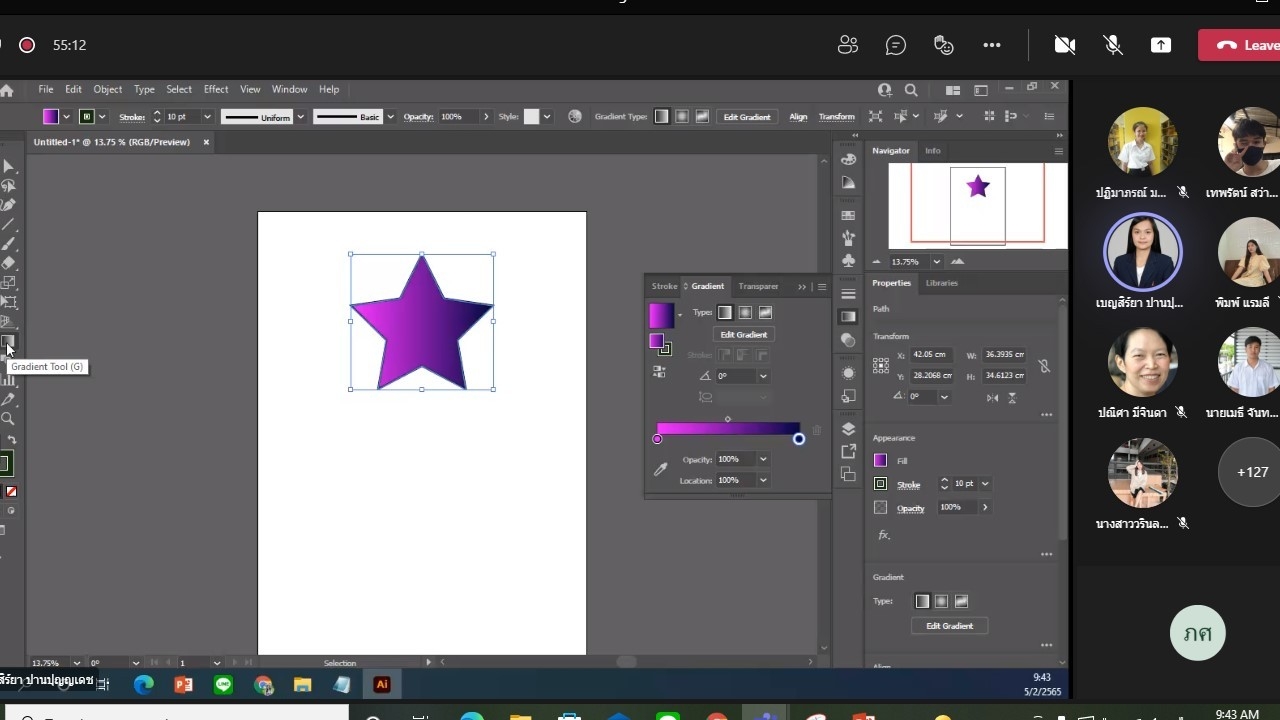
Task: Open more actions ellipsis in meeting bar
Action: [992, 45]
